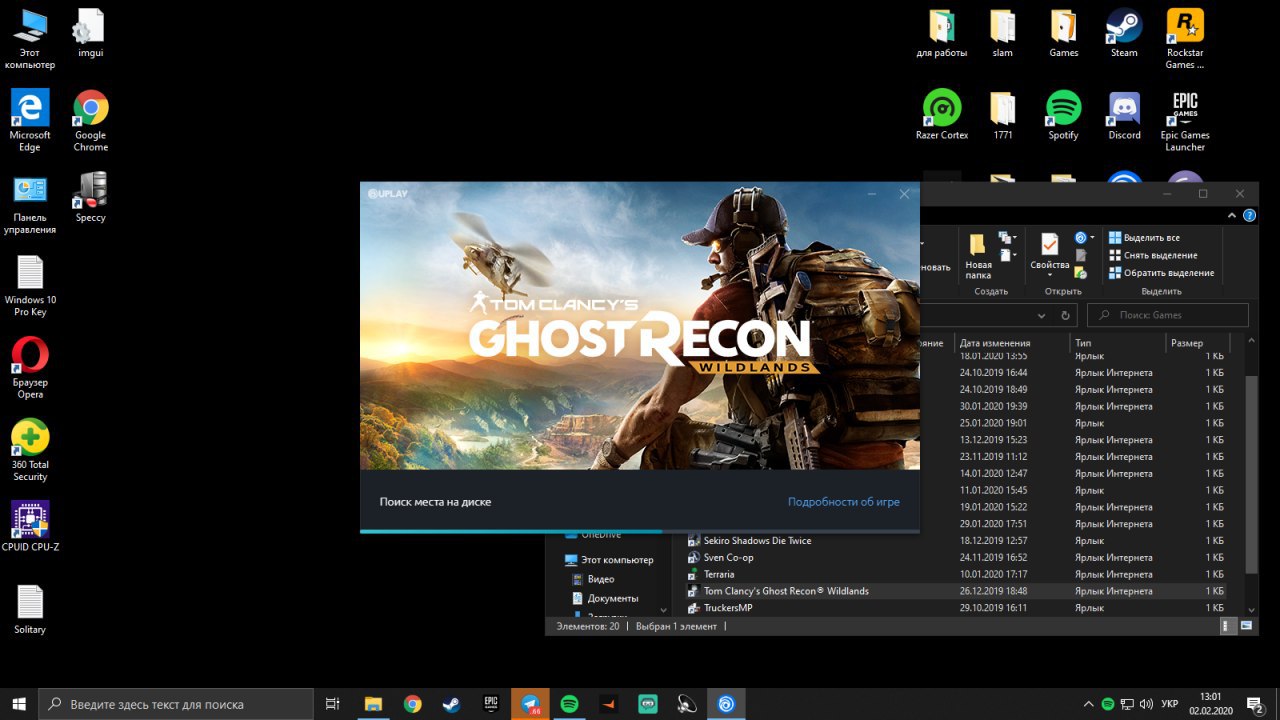Viewport: 1280px width, 720px height.
Task: Open Opera browser desktop icon
Action: pyautogui.click(x=30, y=368)
